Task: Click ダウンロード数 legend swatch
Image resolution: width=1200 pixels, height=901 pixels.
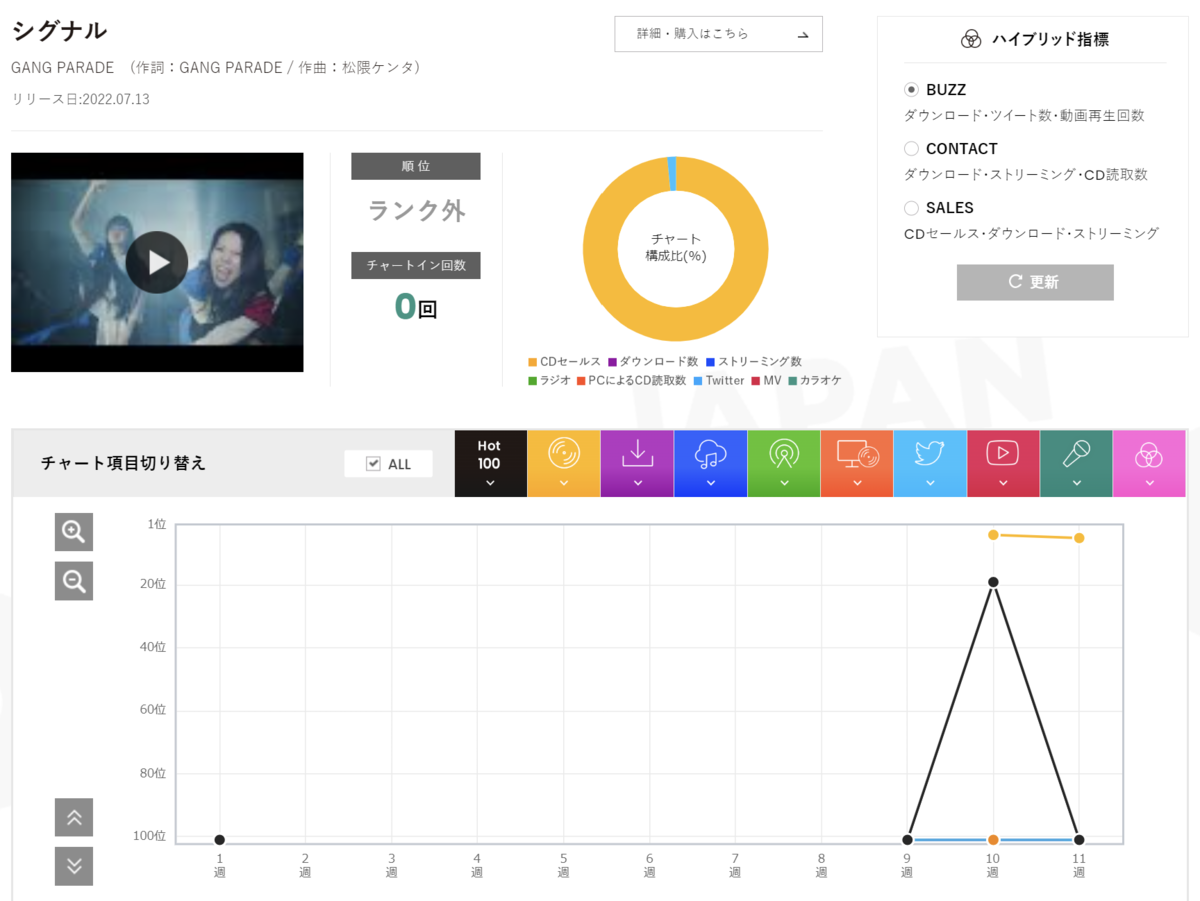Action: pyautogui.click(x=612, y=362)
